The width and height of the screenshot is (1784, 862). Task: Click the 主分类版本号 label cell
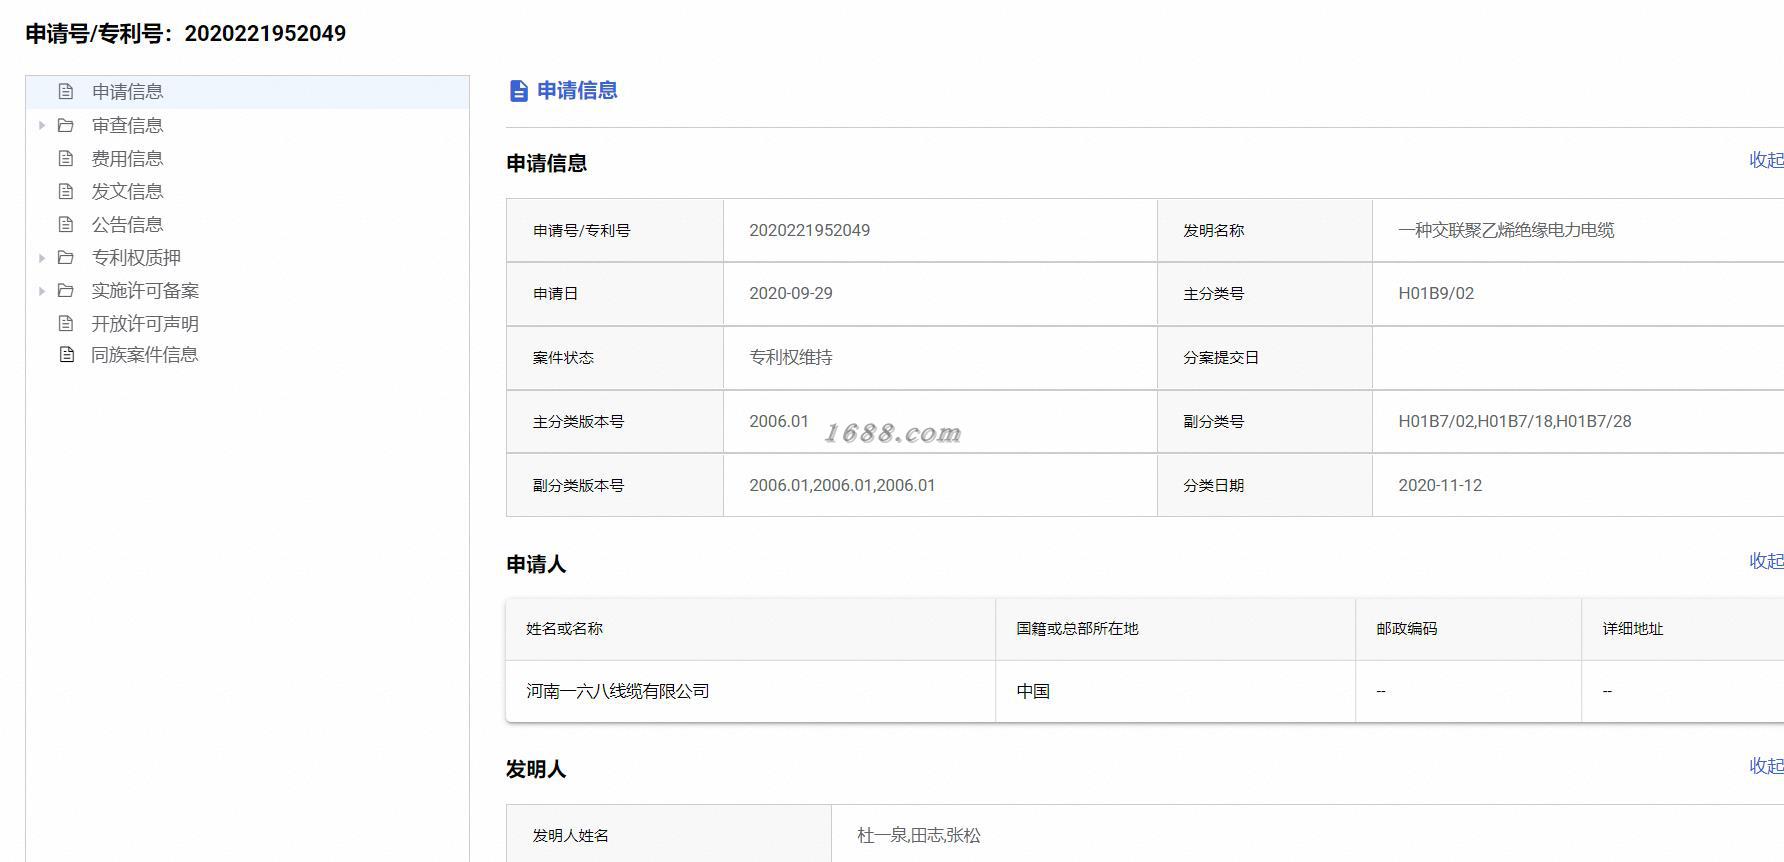pos(615,422)
